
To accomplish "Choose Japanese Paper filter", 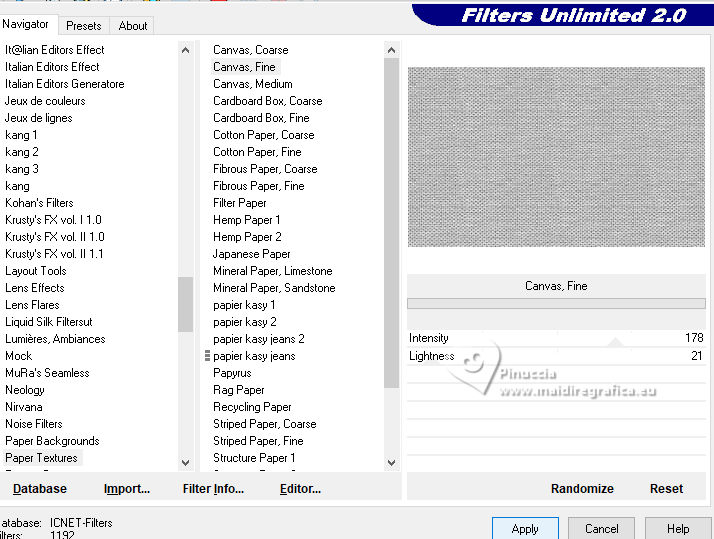I will pos(251,254).
